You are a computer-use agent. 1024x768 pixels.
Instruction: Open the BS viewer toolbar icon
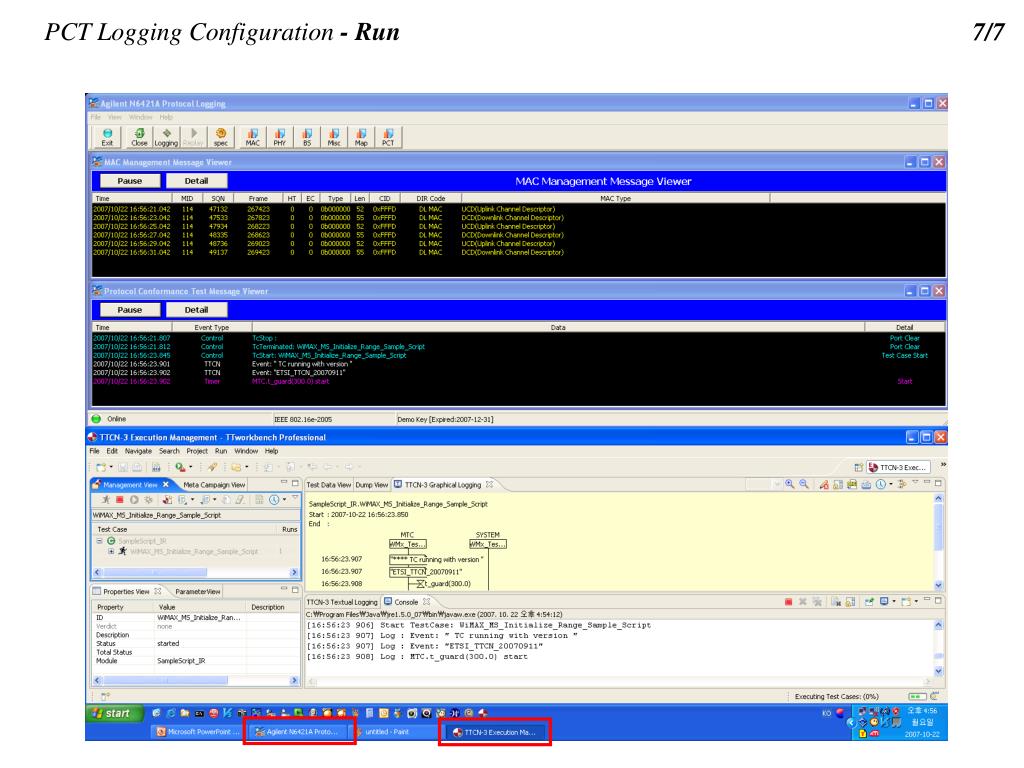307,136
